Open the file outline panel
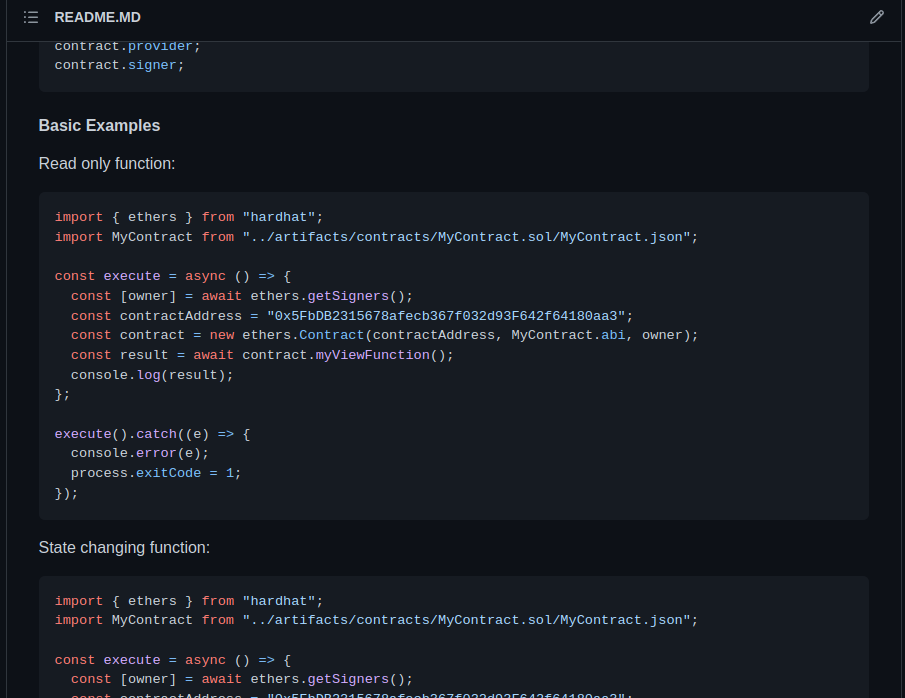 pos(30,17)
